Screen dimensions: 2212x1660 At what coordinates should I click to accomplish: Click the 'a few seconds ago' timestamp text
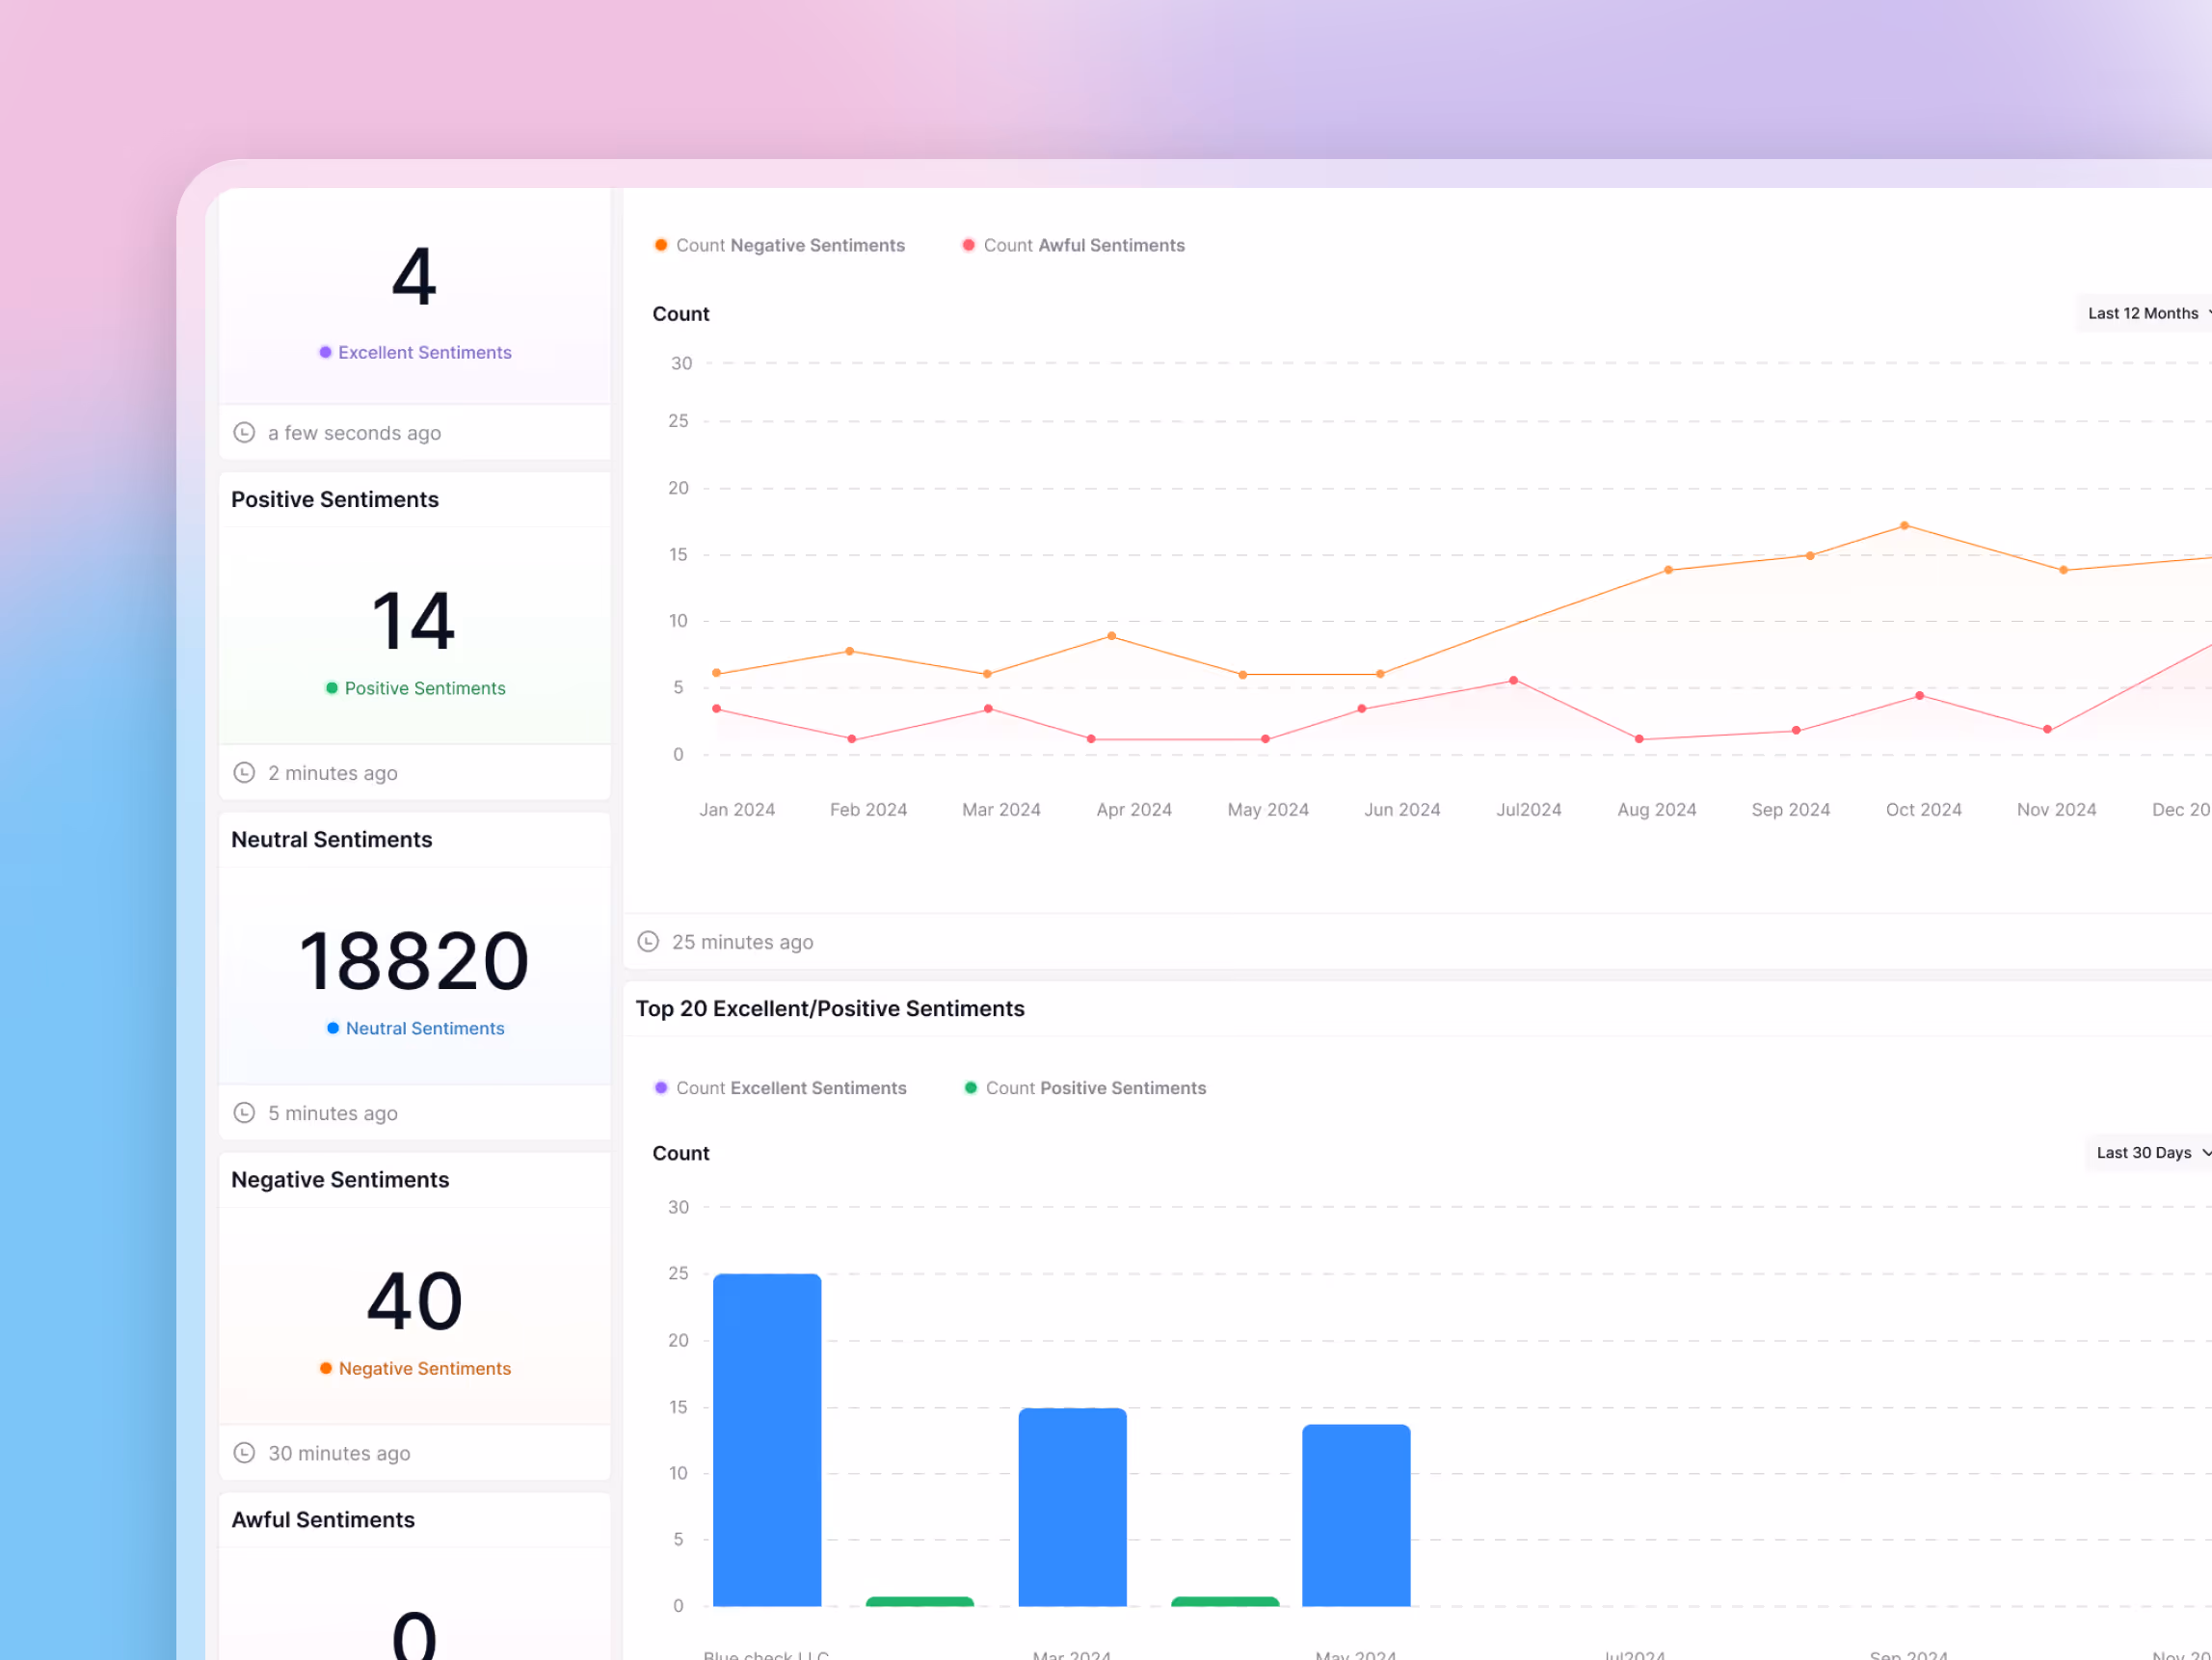[x=354, y=433]
